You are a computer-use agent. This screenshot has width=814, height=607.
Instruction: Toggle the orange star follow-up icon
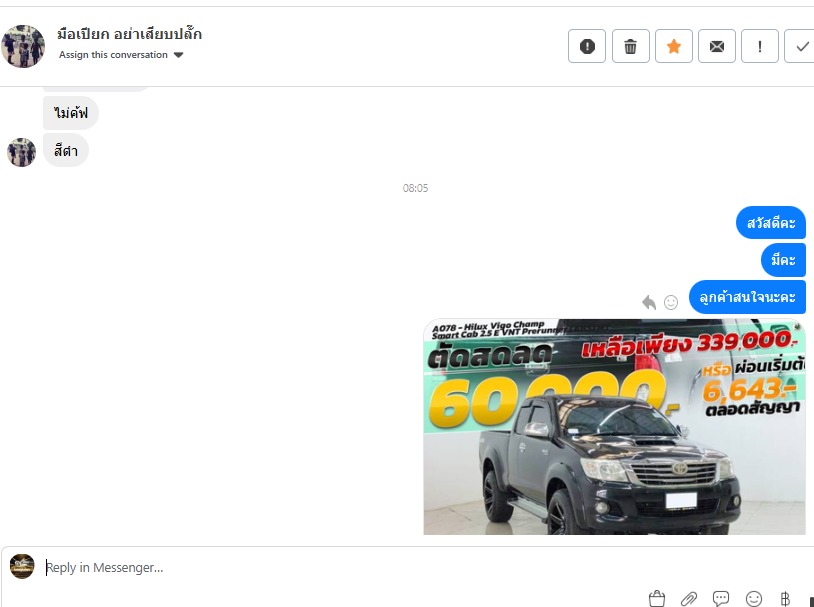click(673, 46)
